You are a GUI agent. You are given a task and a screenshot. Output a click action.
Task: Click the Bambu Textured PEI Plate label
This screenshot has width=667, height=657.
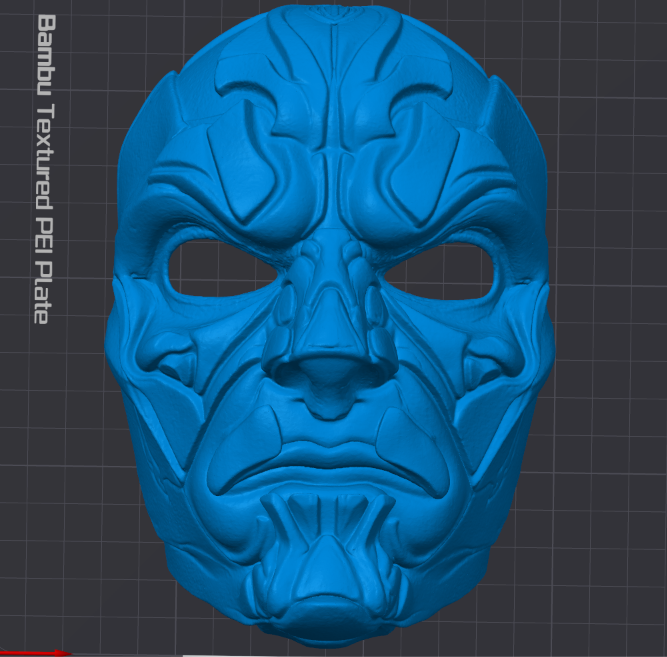(46, 169)
